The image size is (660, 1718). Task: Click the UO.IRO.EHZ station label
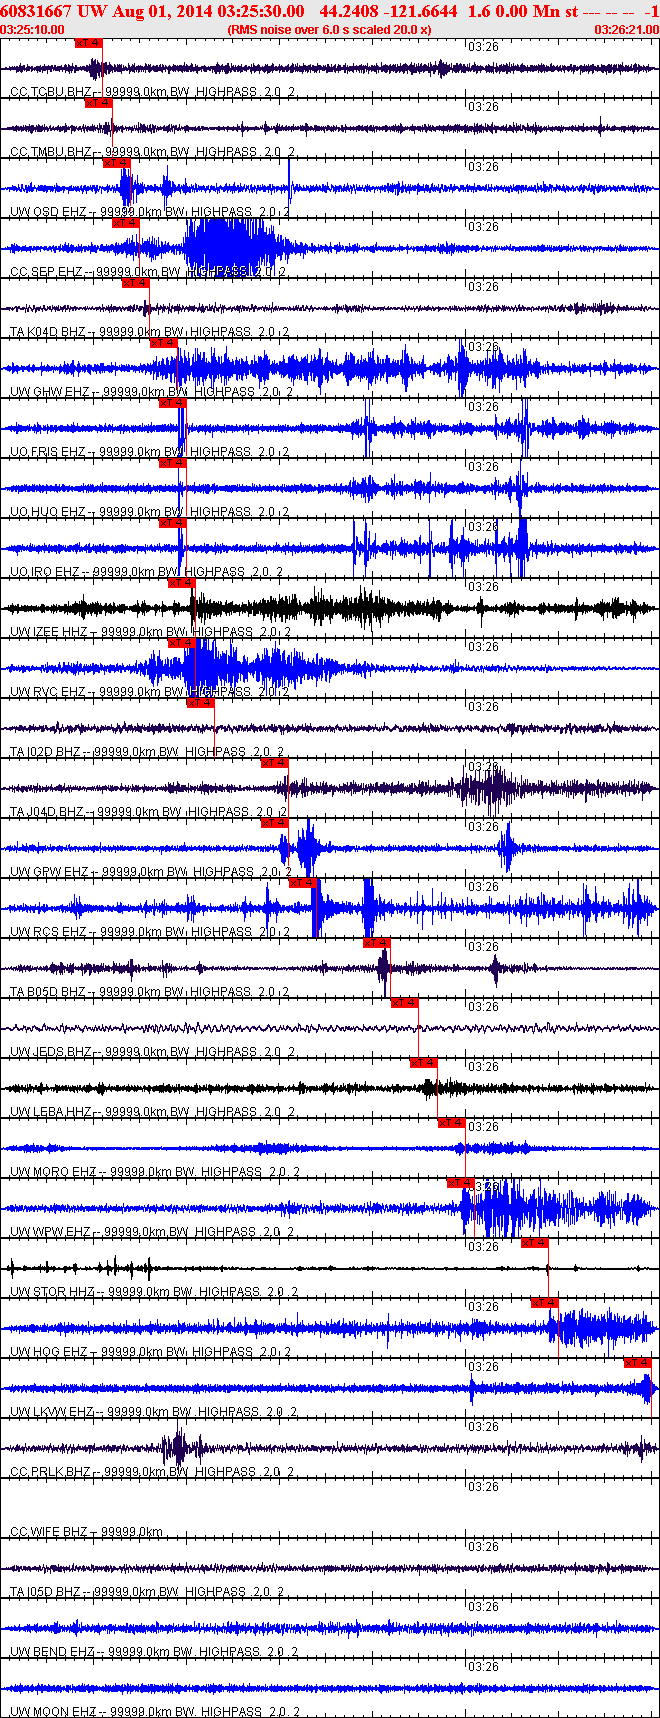coord(45,572)
